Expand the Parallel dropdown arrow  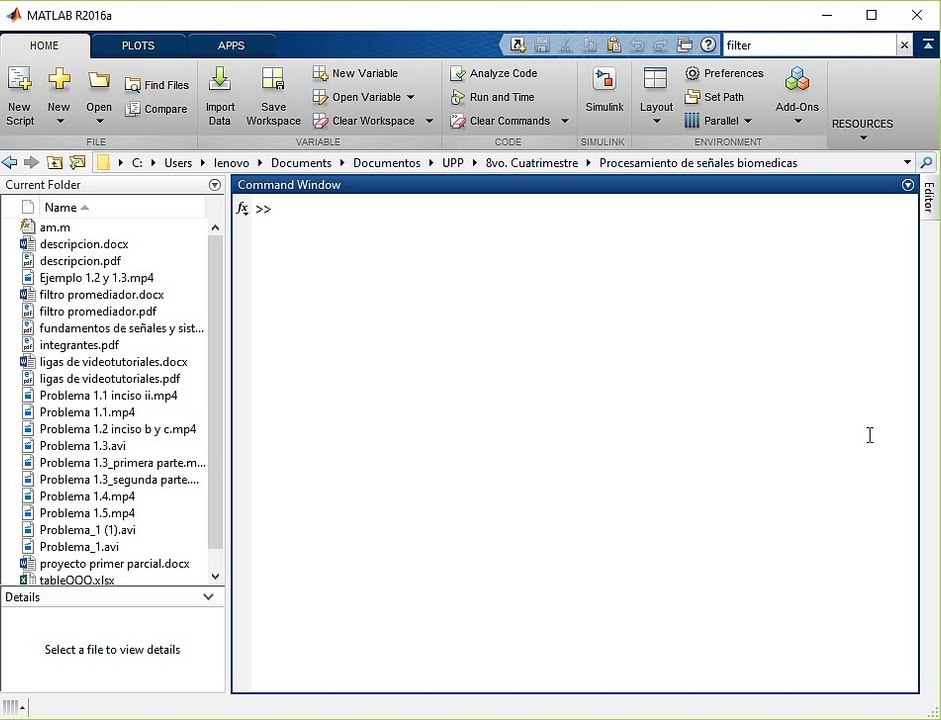tap(748, 121)
